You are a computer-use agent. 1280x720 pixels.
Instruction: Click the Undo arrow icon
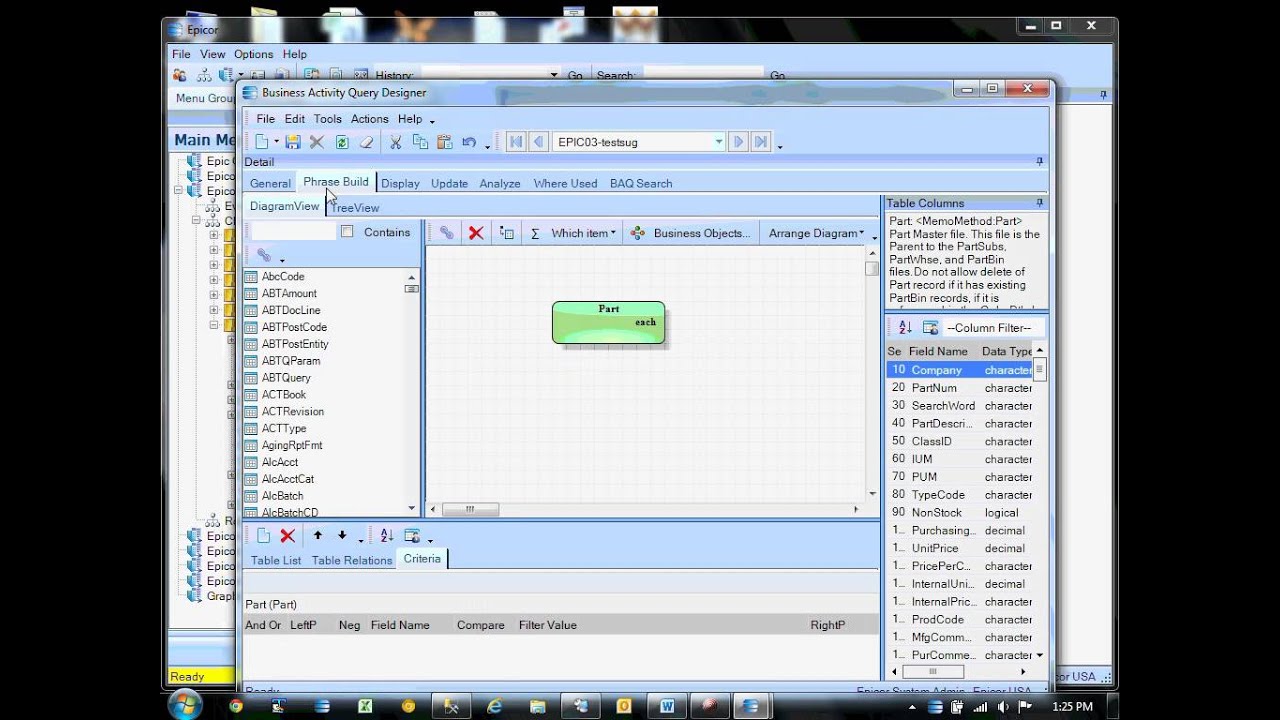(469, 142)
